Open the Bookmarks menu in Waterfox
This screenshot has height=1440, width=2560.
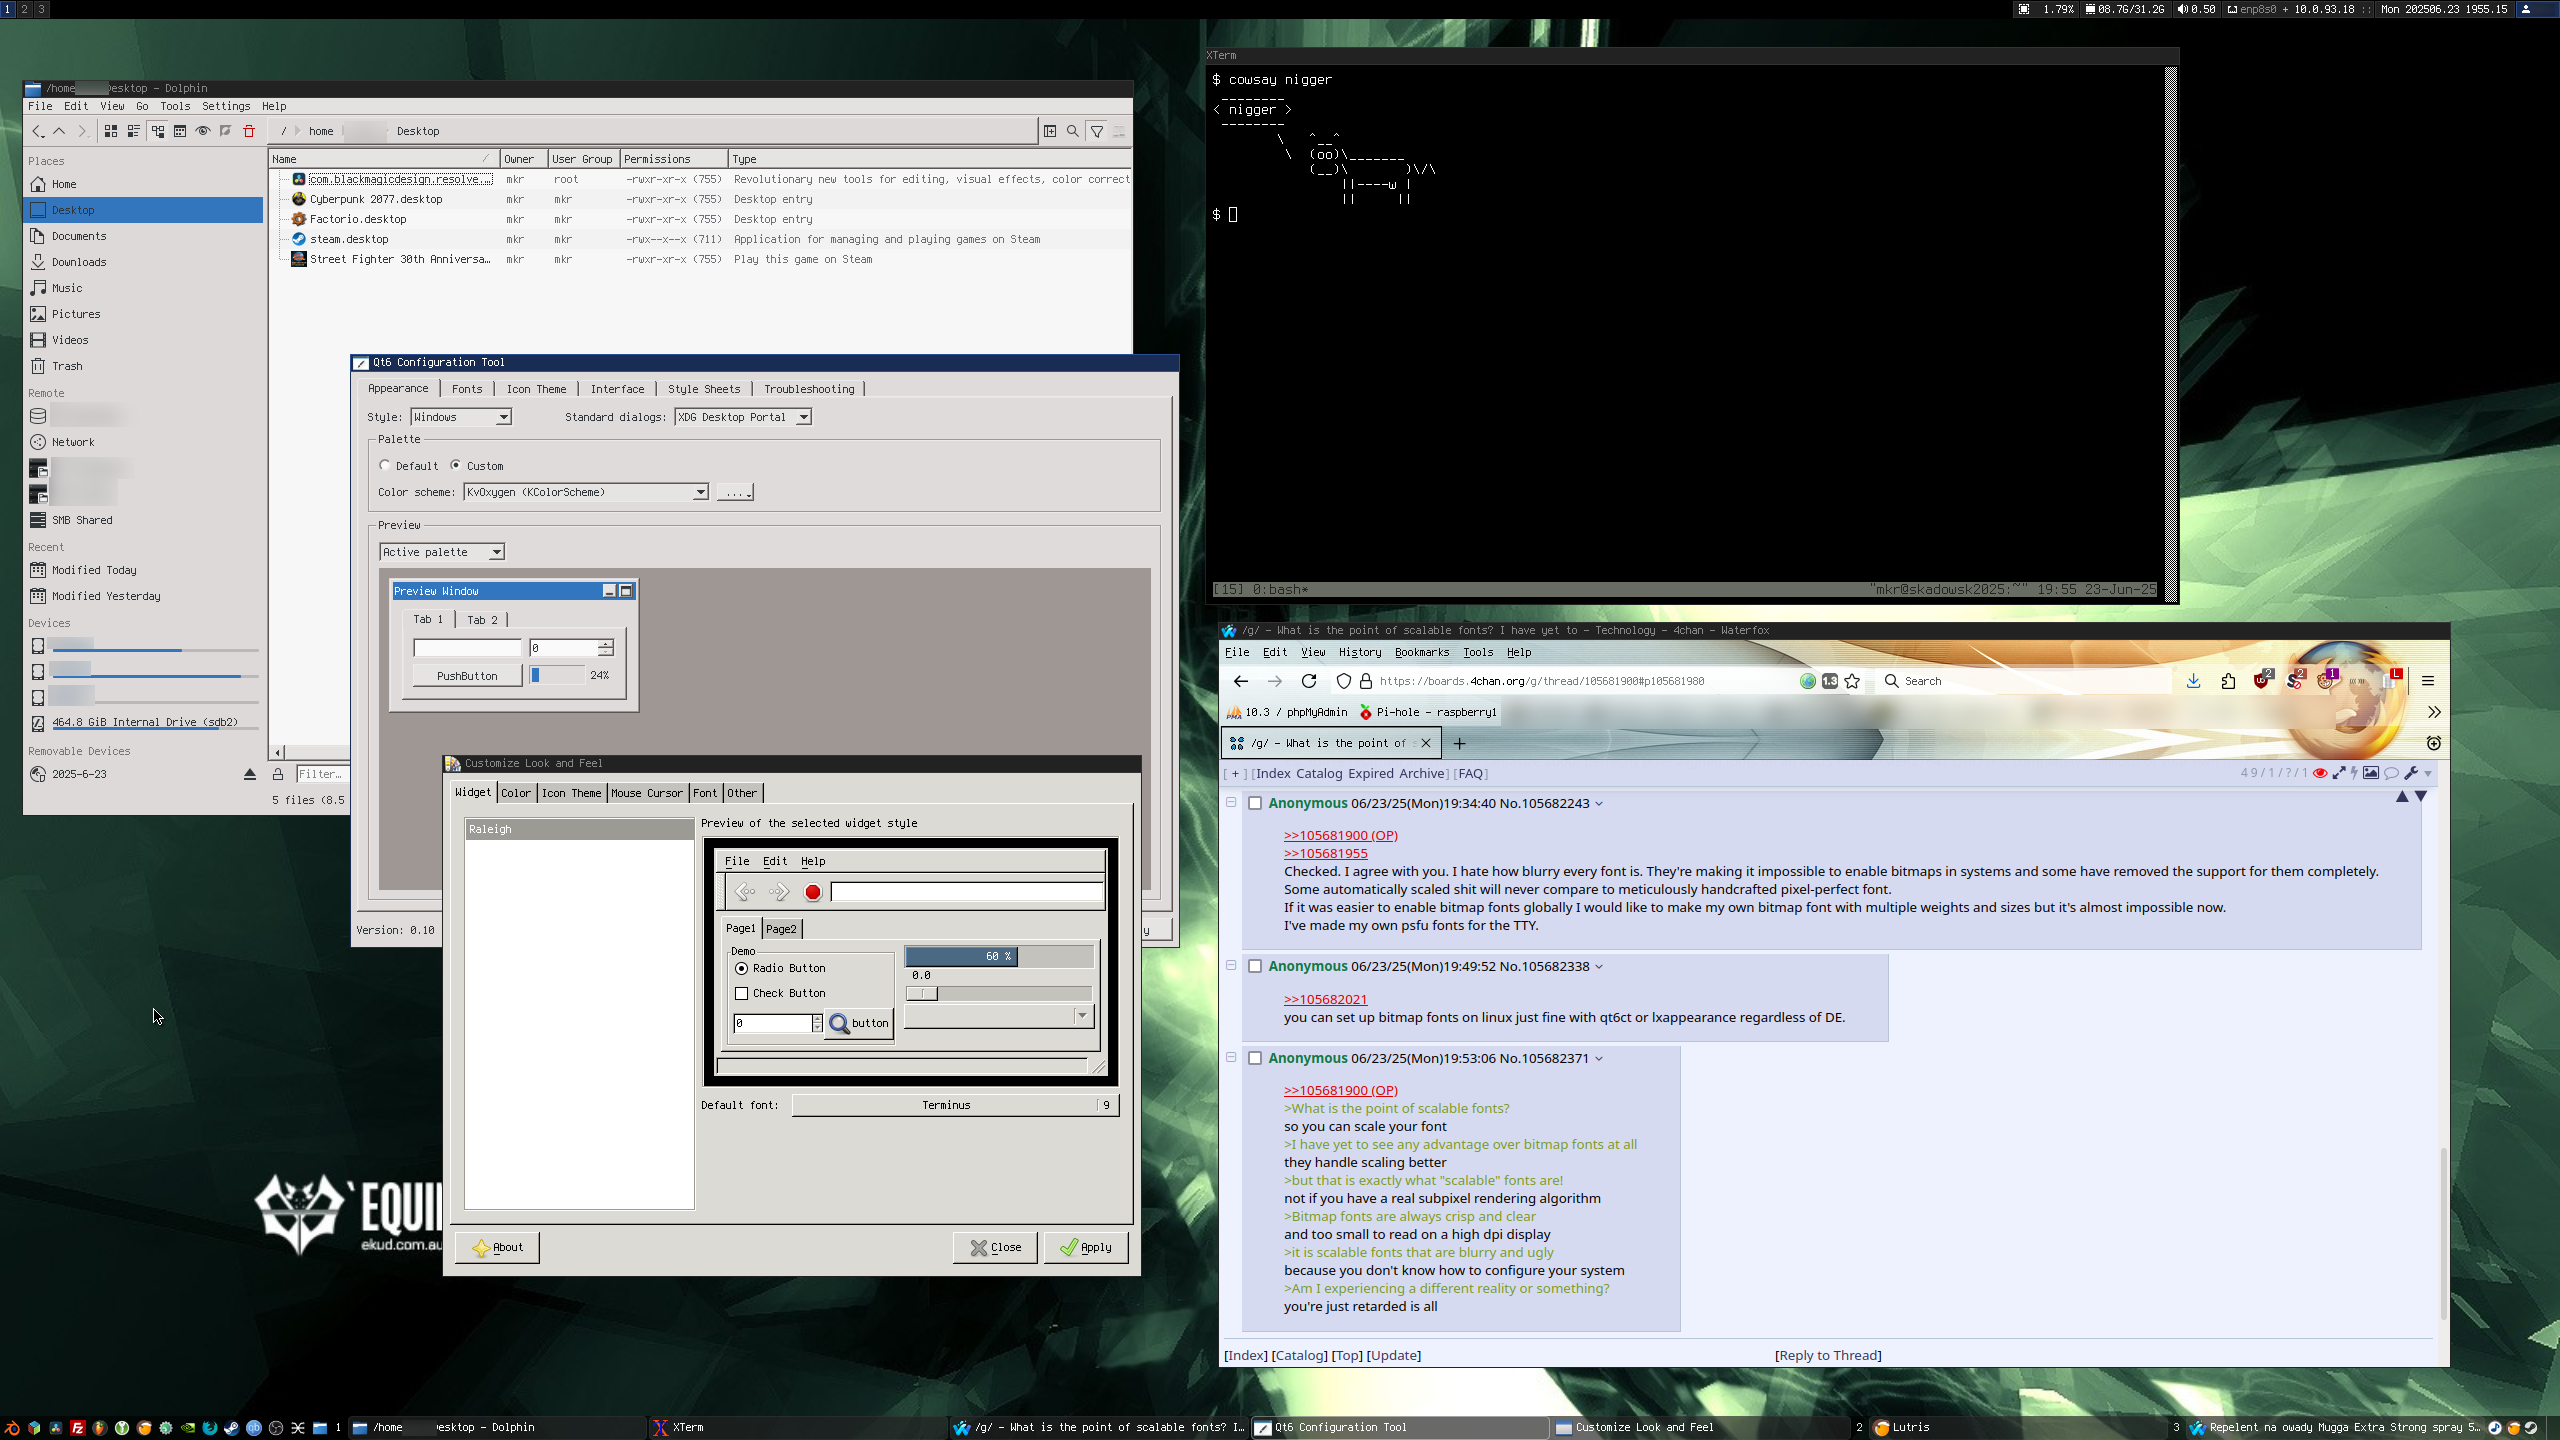(x=1422, y=652)
